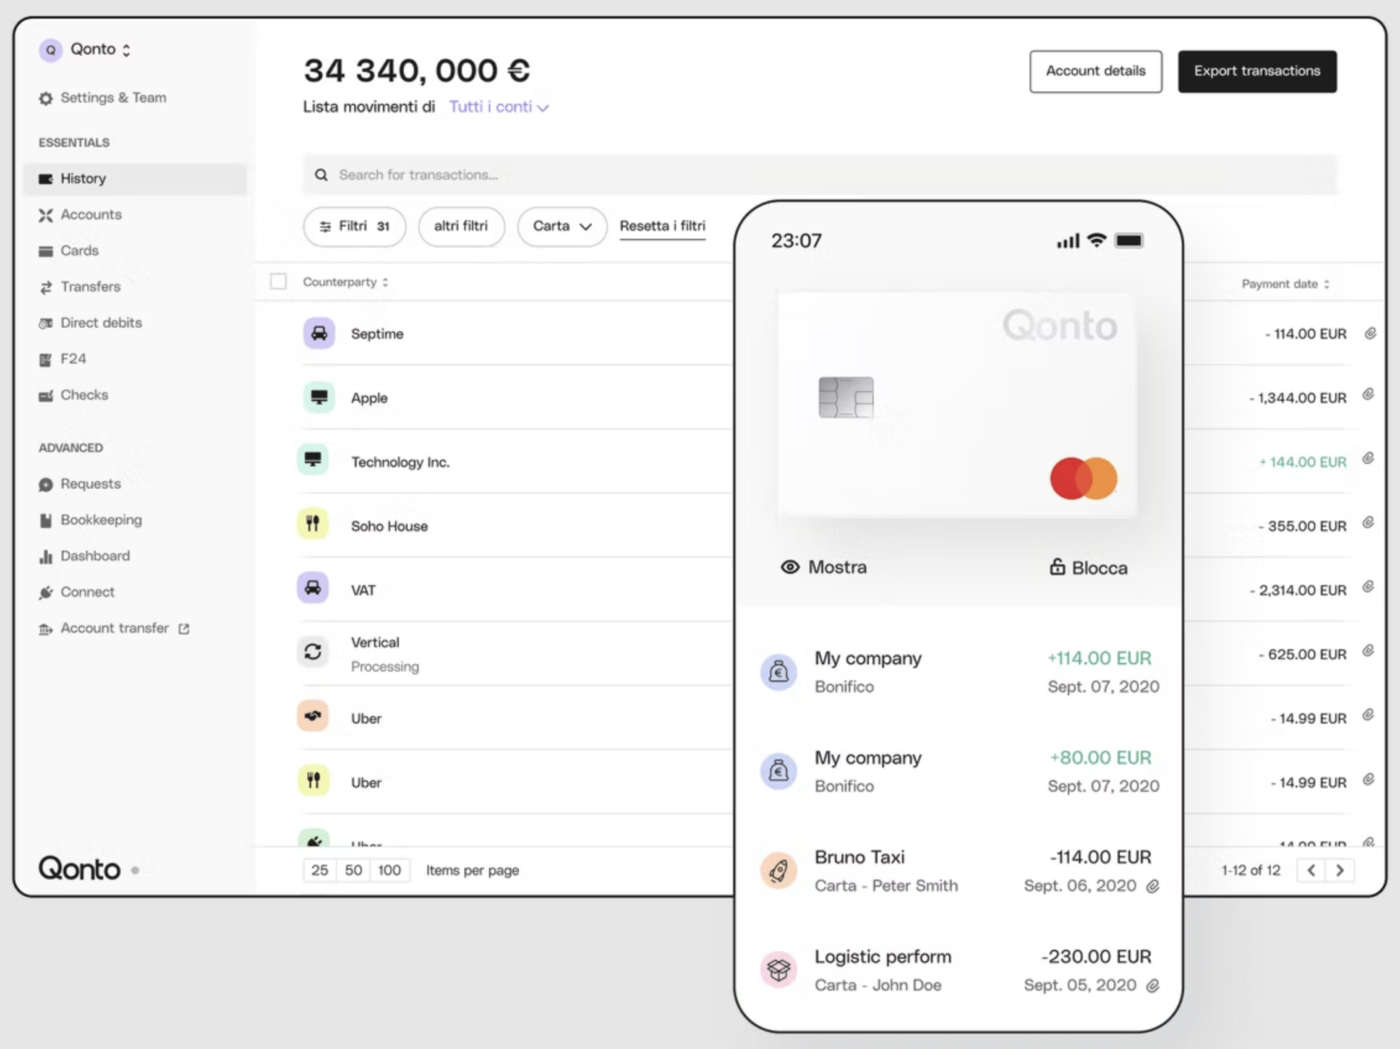Click the Bruno Taxi rocket icon on phone
The width and height of the screenshot is (1400, 1049).
click(779, 871)
